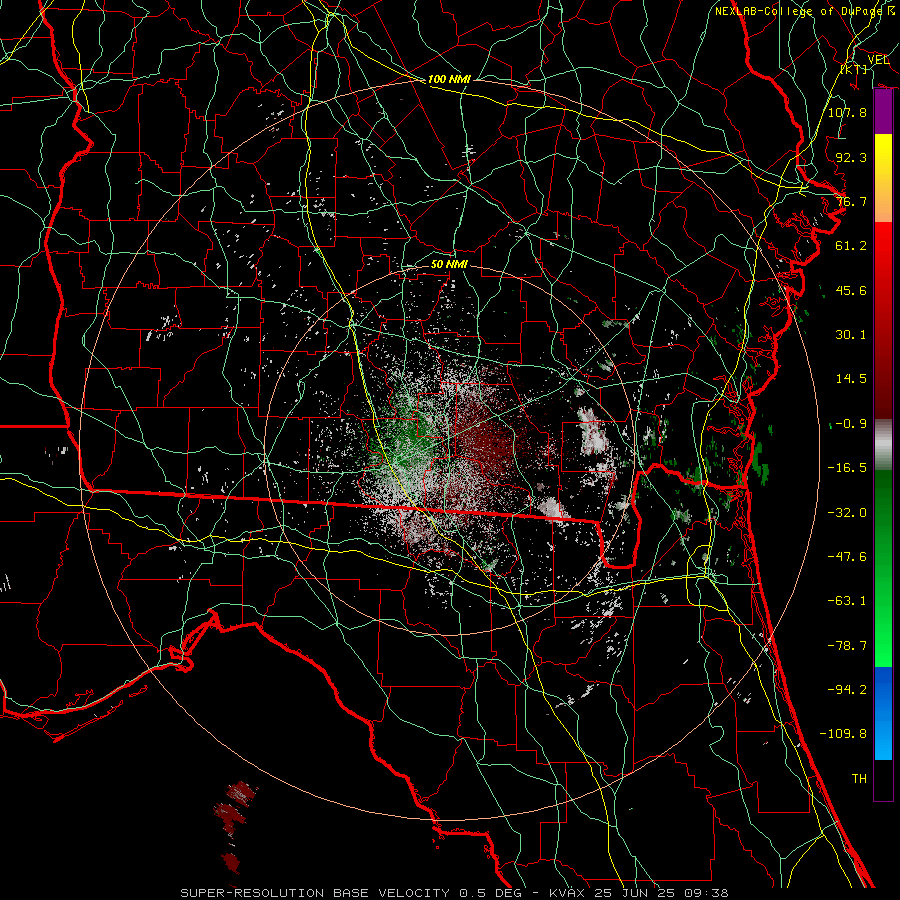Click the 76.7 velocity legend value

pos(851,201)
